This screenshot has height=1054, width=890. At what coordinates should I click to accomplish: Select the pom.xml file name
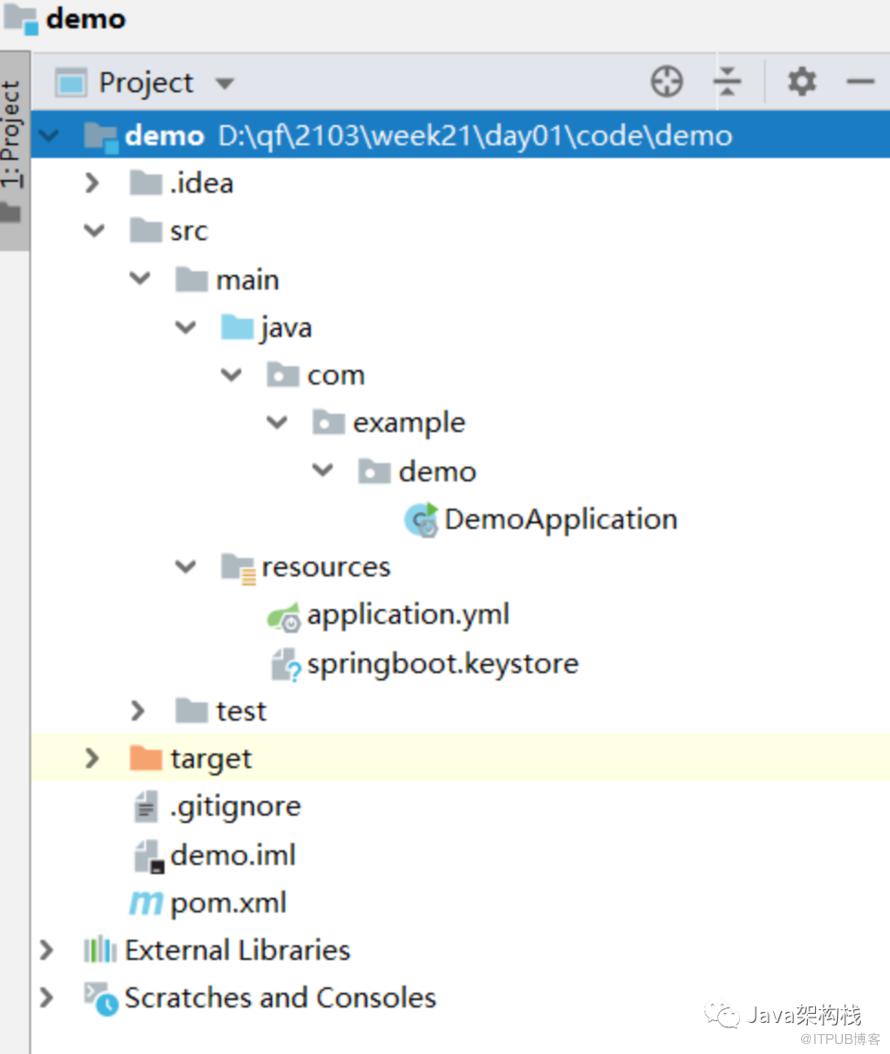[229, 903]
